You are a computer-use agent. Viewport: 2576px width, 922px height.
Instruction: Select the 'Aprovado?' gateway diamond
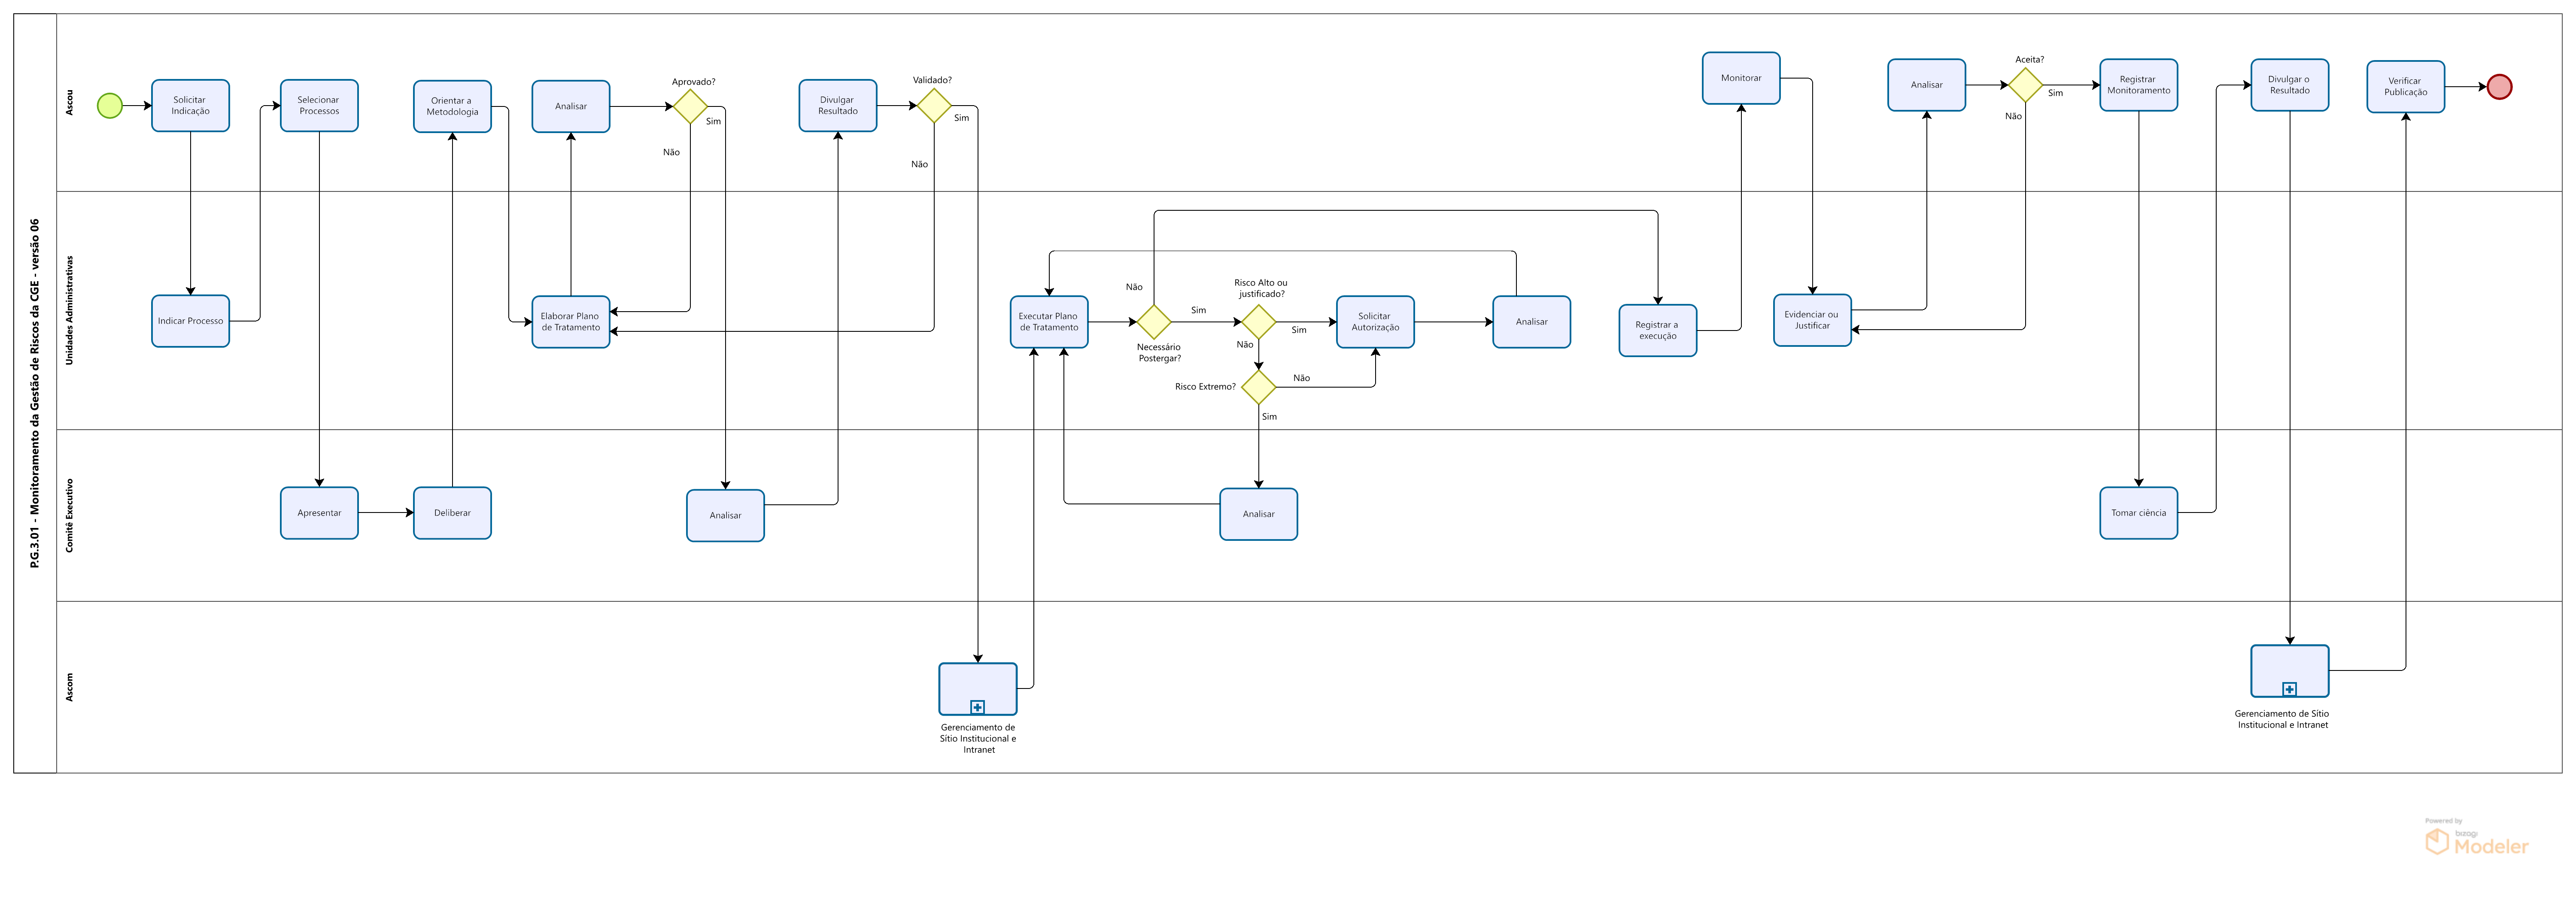pos(690,106)
